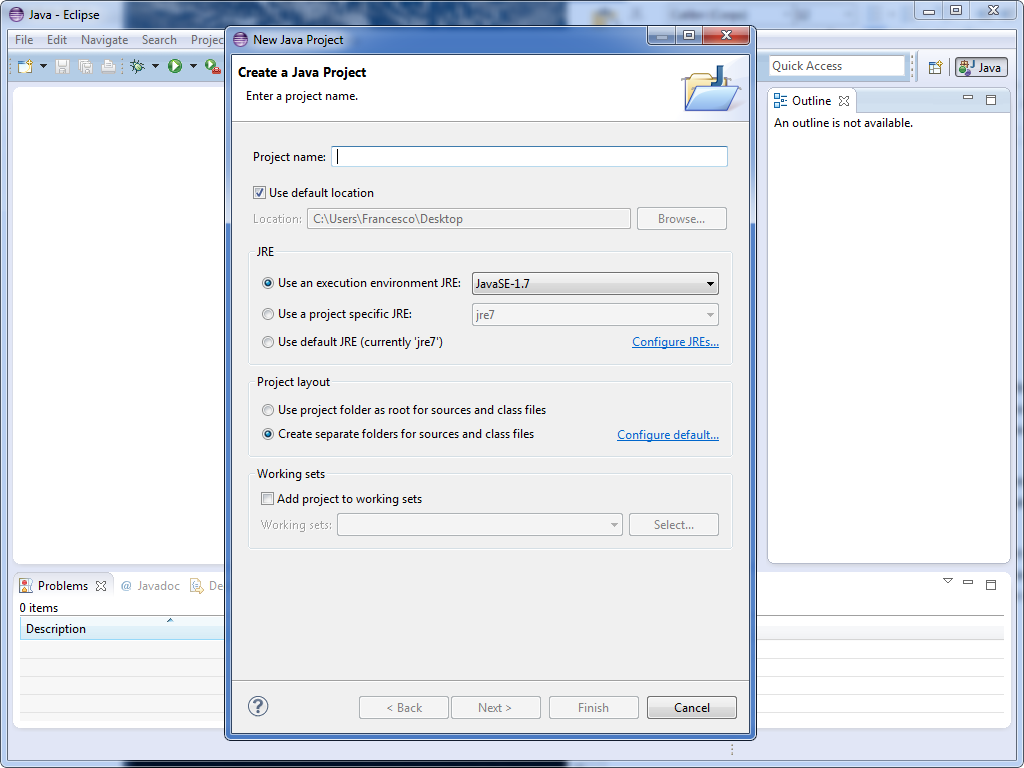This screenshot has width=1024, height=768.
Task: Click the Quick Access search box
Action: click(x=837, y=66)
